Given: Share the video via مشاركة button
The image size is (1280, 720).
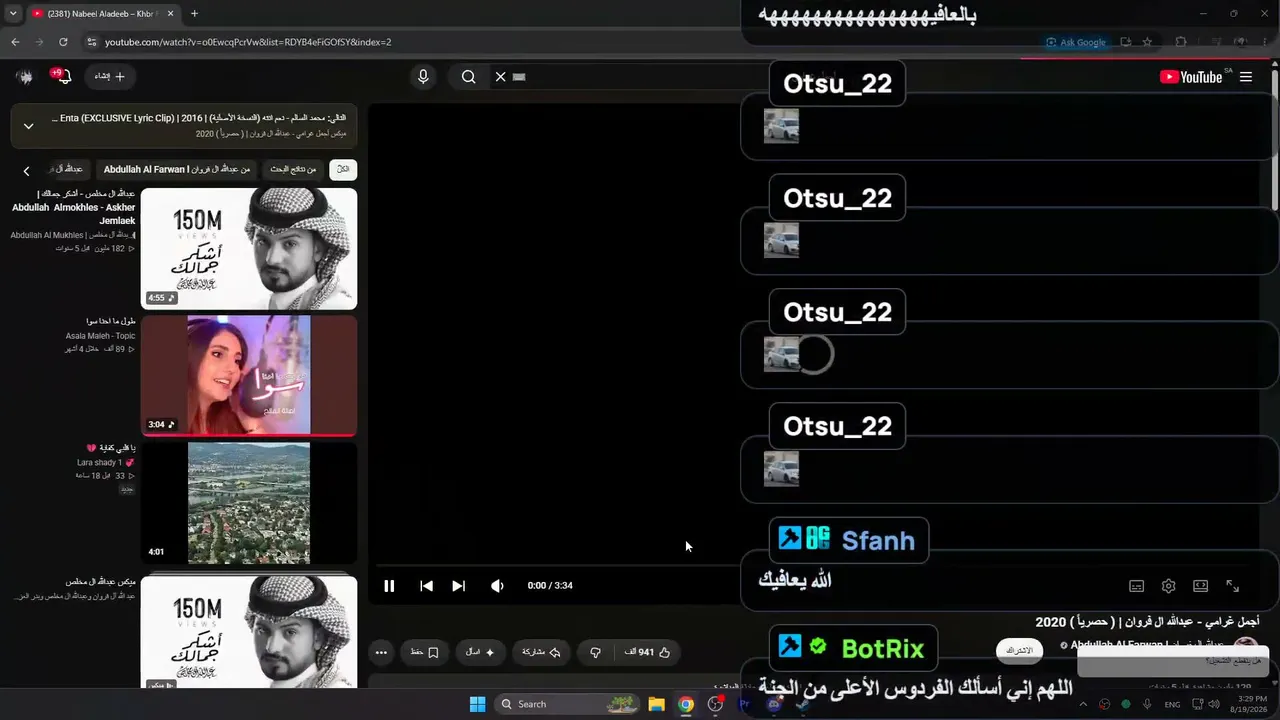Looking at the screenshot, I should click(x=541, y=652).
